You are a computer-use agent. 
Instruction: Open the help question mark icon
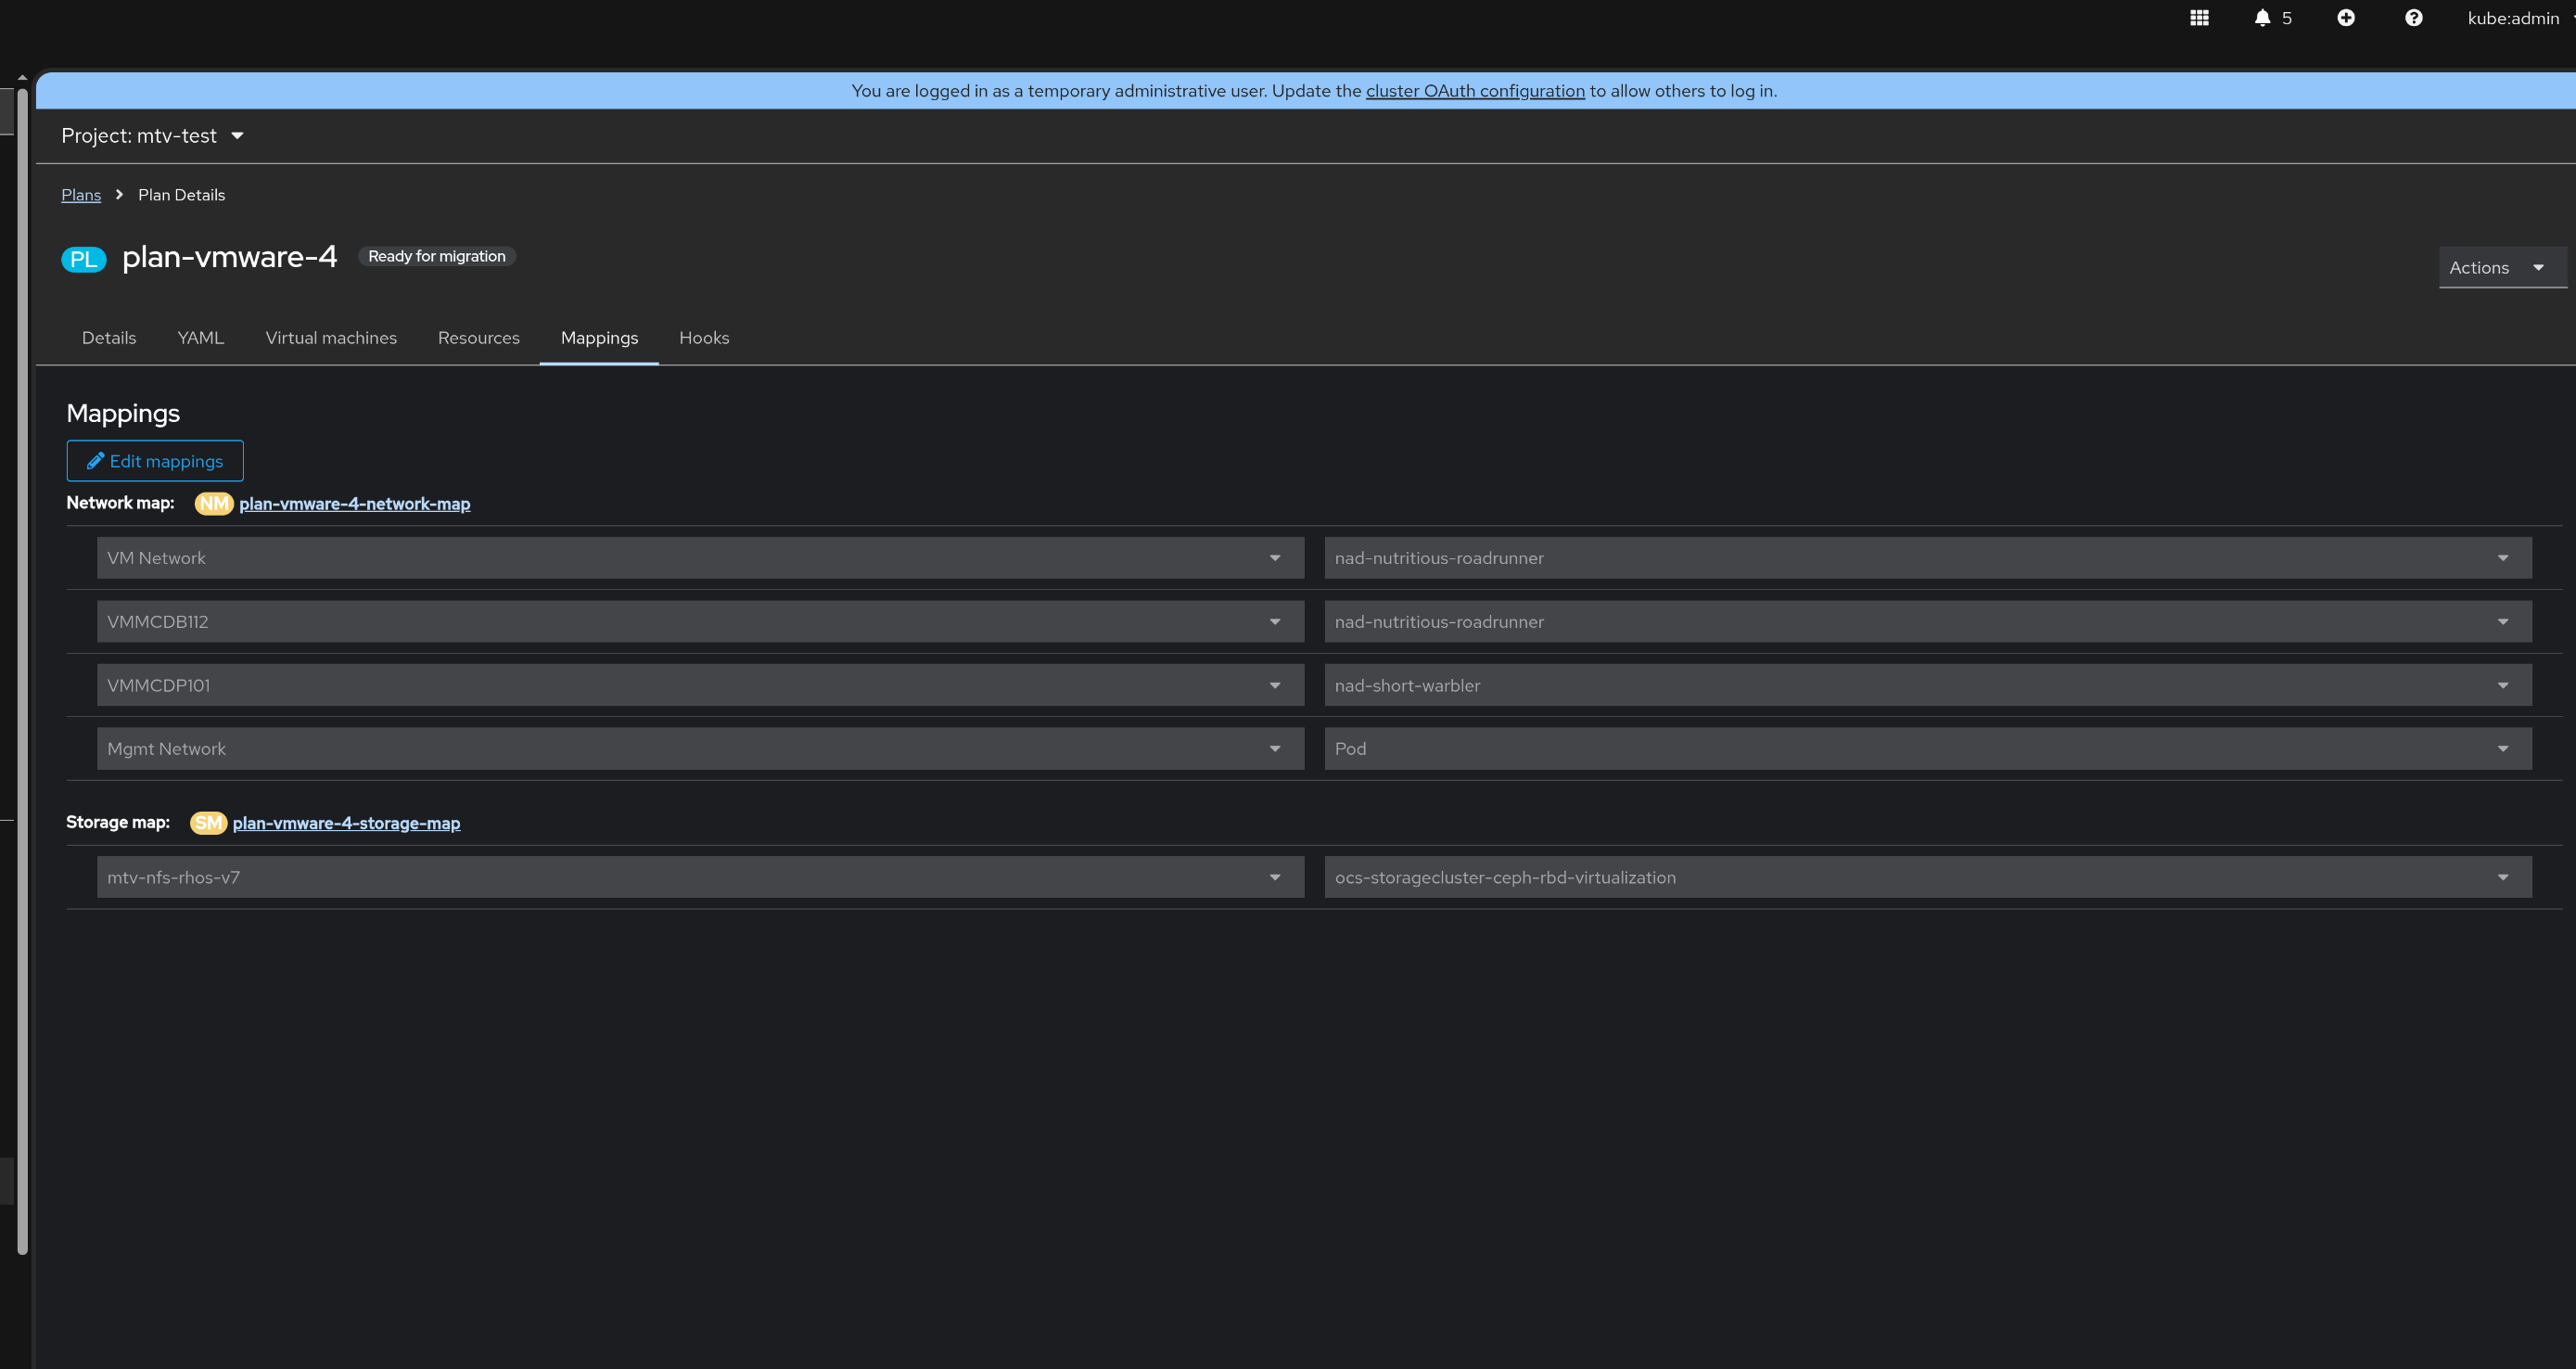(2413, 18)
